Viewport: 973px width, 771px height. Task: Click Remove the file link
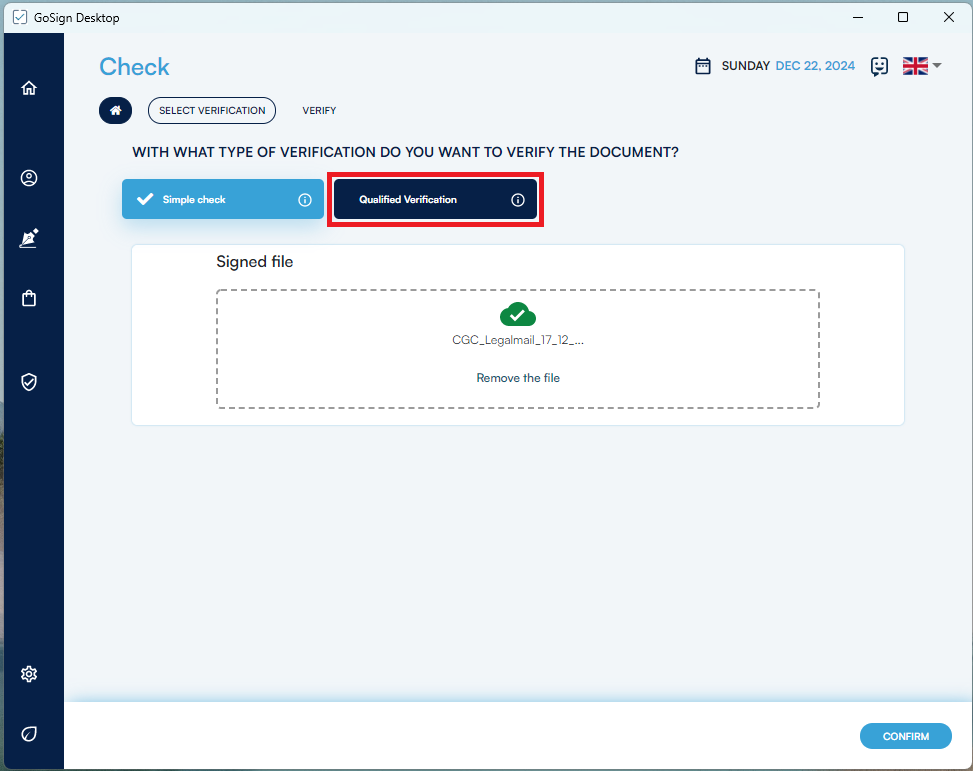coord(518,378)
